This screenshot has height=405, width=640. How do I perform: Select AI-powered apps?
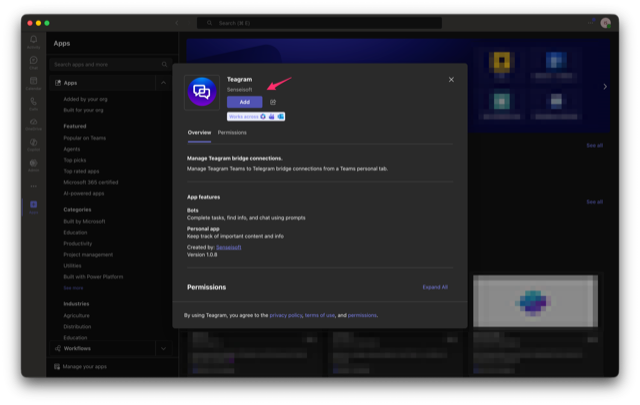(84, 193)
